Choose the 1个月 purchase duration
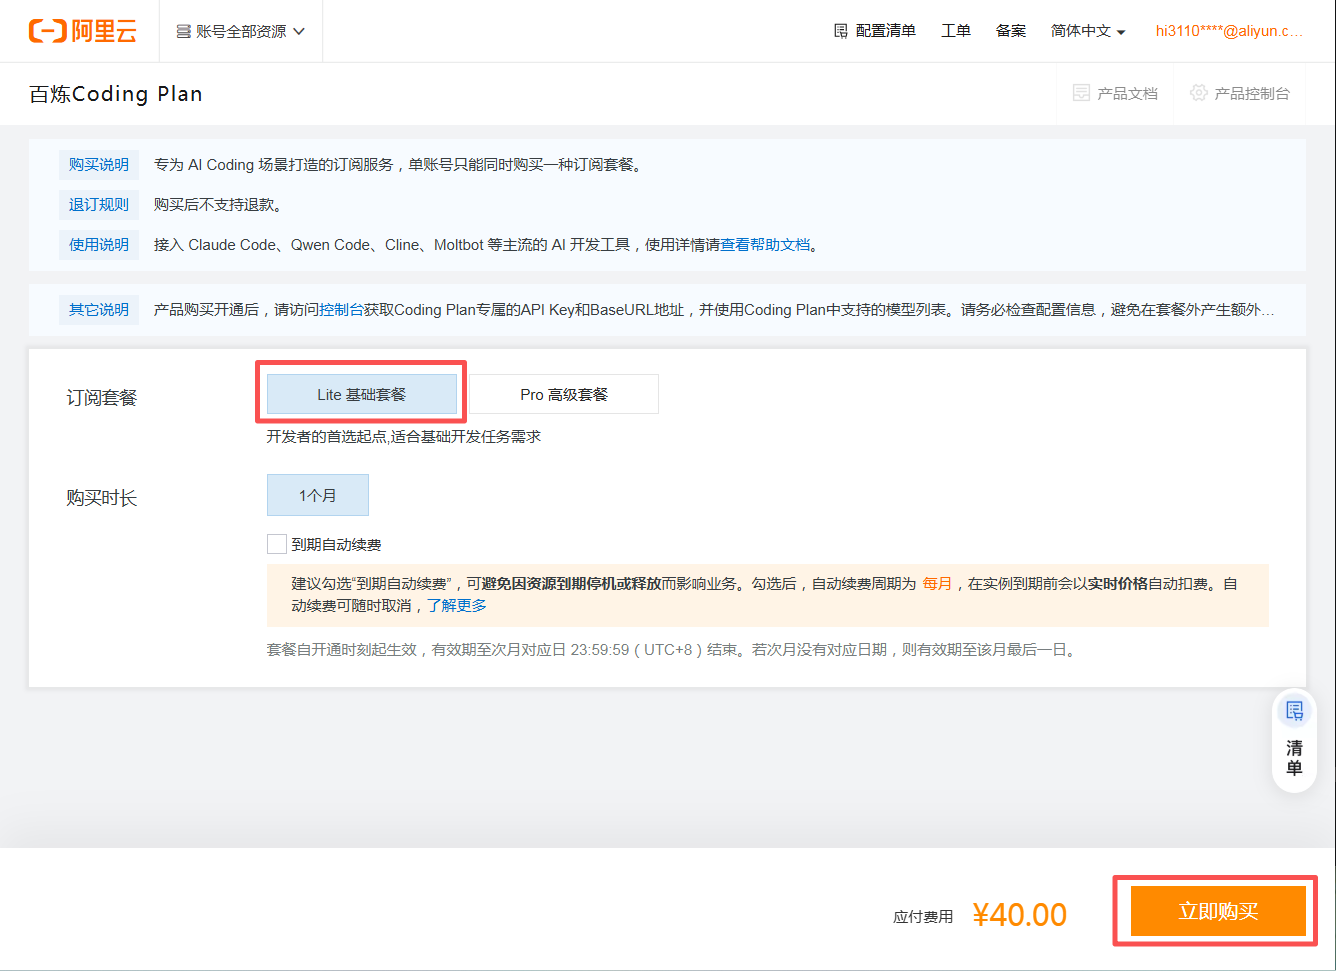Image resolution: width=1336 pixels, height=971 pixels. (x=318, y=495)
